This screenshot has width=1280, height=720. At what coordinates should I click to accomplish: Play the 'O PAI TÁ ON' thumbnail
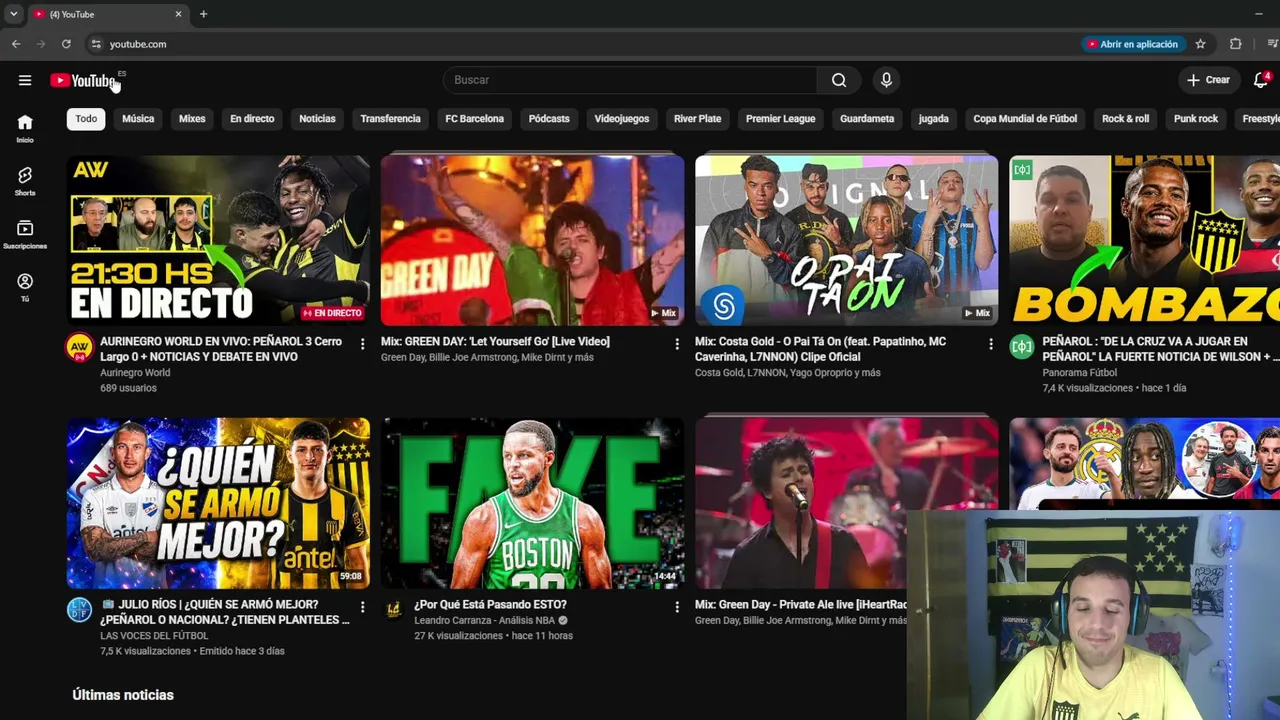[846, 240]
